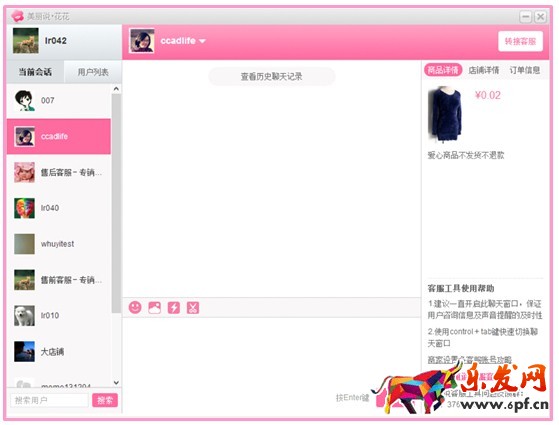Click the contact list scroll-down arrow
This screenshot has height=425, width=559.
tap(116, 383)
